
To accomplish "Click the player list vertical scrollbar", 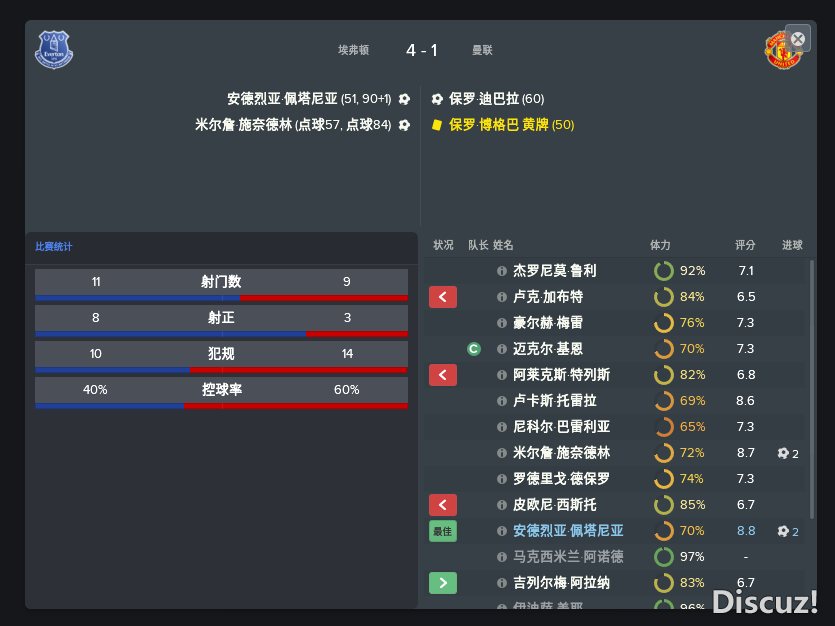I will (x=812, y=389).
